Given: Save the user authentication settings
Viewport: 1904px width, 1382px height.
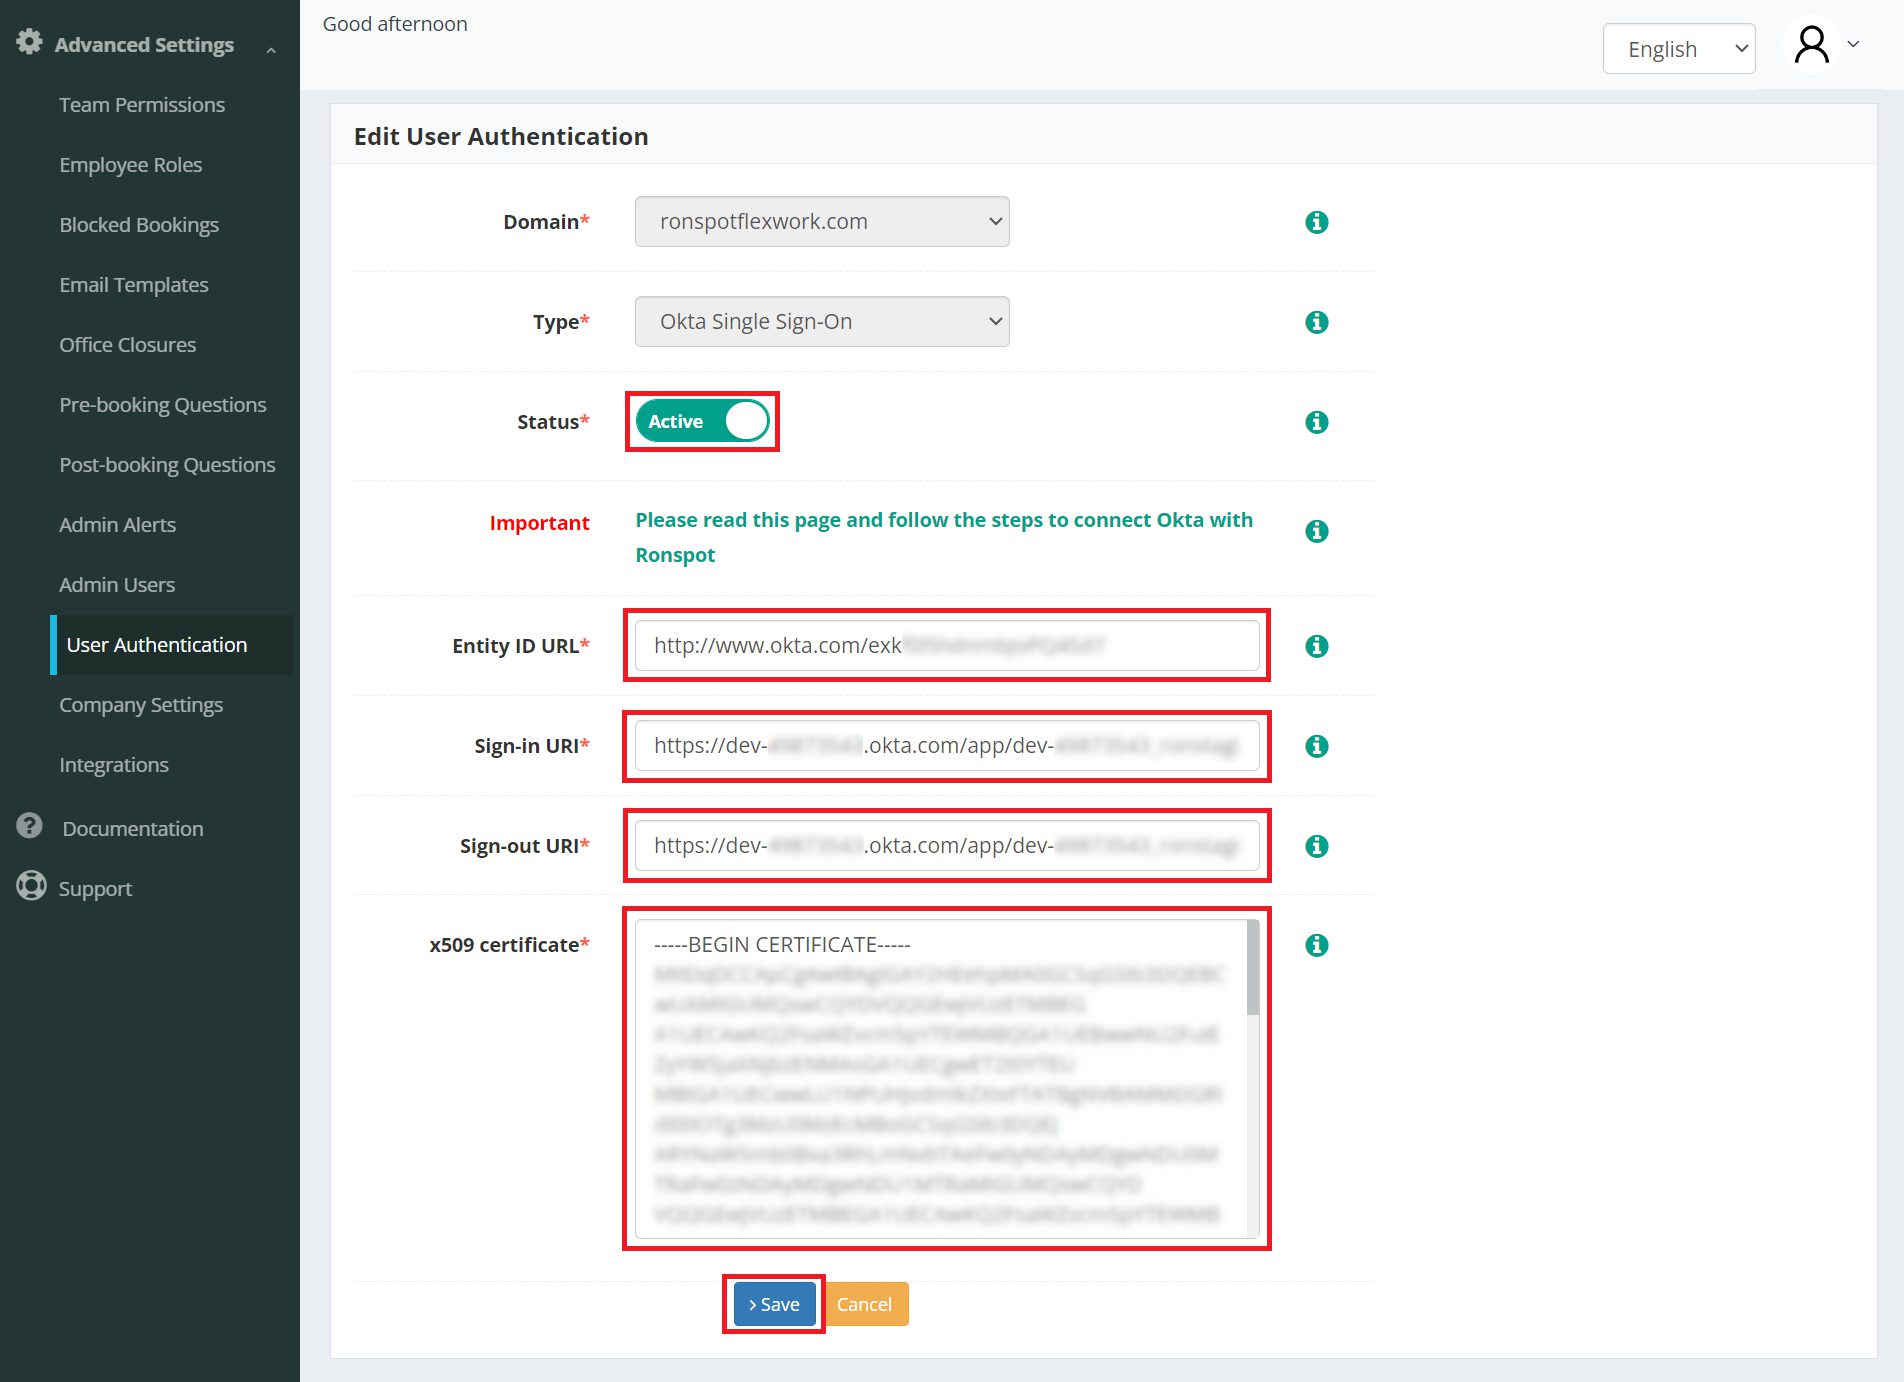Looking at the screenshot, I should [774, 1304].
